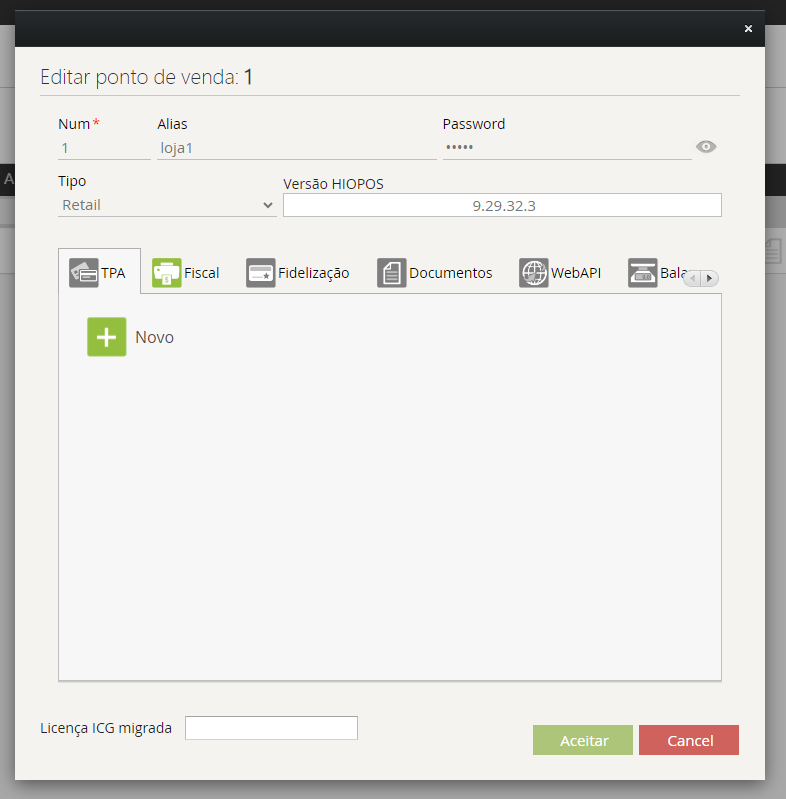Click the Novo label to add entry
Image resolution: width=786 pixels, height=799 pixels.
click(x=154, y=337)
